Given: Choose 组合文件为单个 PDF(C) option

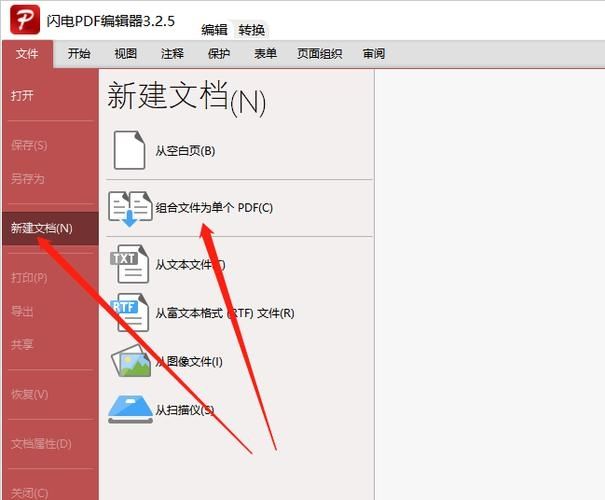Looking at the screenshot, I should coord(214,208).
